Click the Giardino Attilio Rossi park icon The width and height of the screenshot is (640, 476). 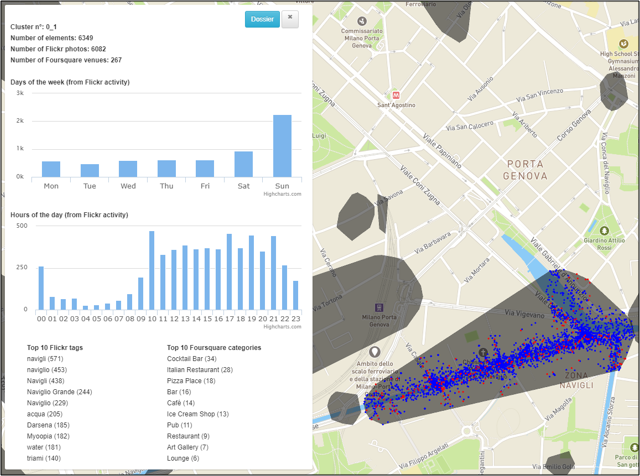[x=604, y=232]
